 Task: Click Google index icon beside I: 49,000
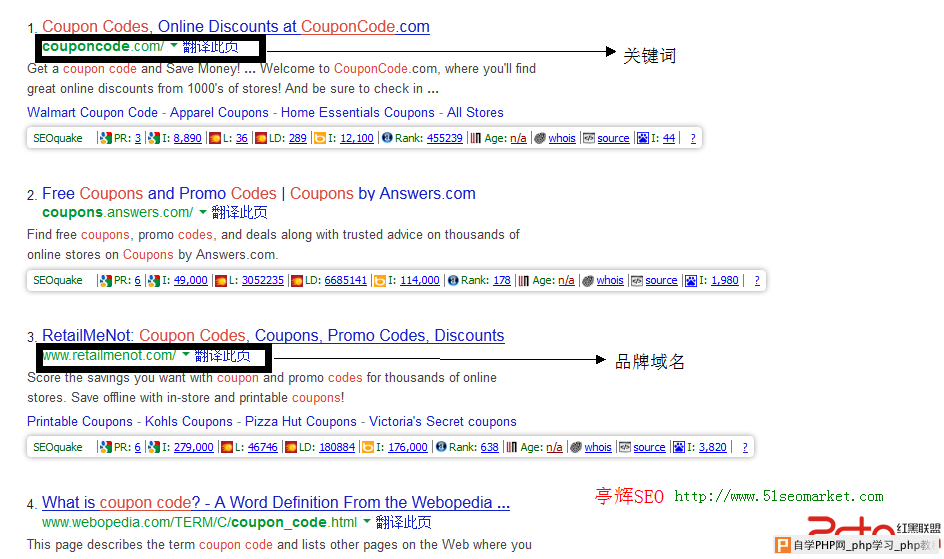tap(154, 280)
